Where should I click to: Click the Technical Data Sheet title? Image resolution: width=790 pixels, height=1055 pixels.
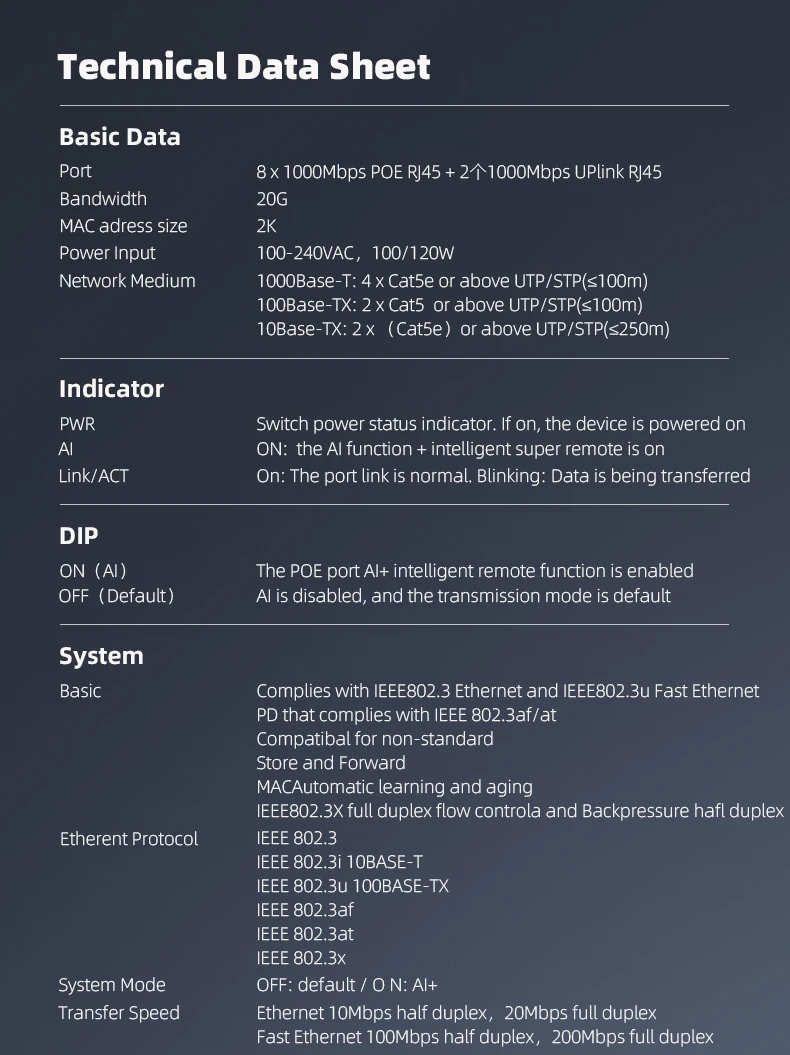(244, 67)
